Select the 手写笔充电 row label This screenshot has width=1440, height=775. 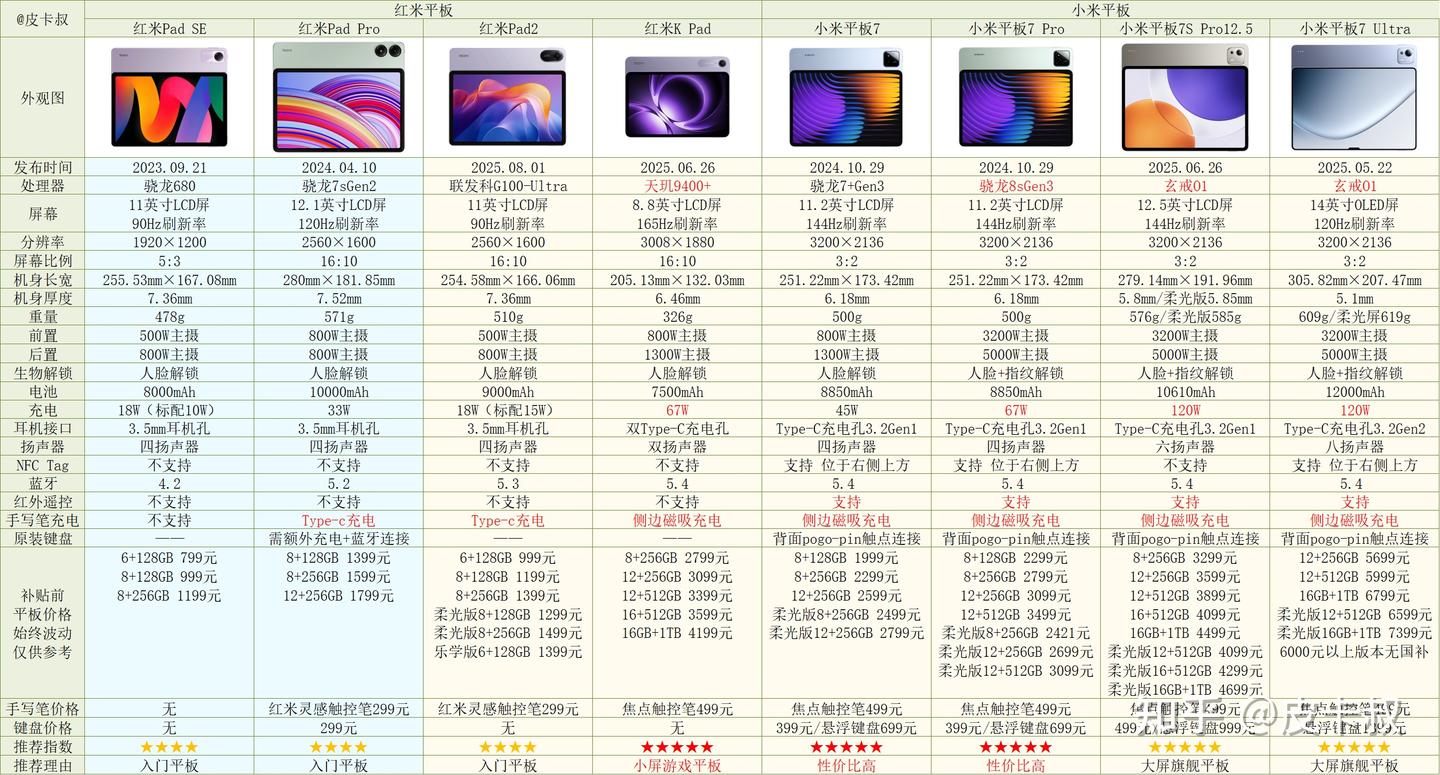pyautogui.click(x=43, y=521)
